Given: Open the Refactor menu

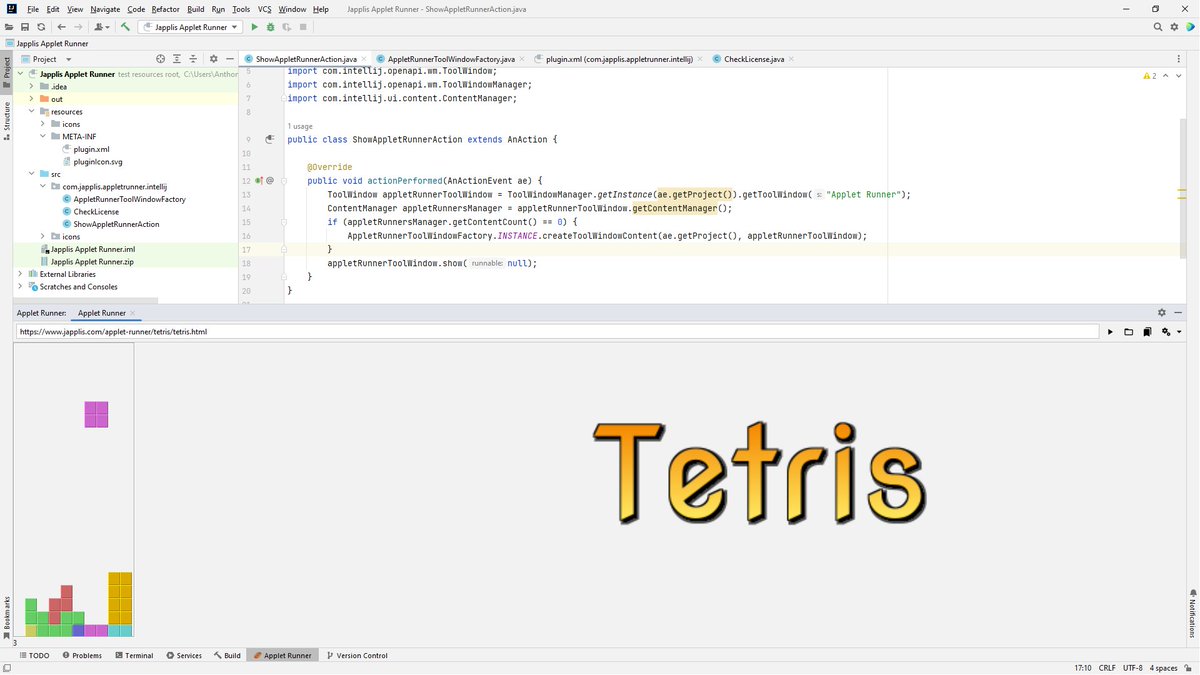Looking at the screenshot, I should pyautogui.click(x=164, y=8).
